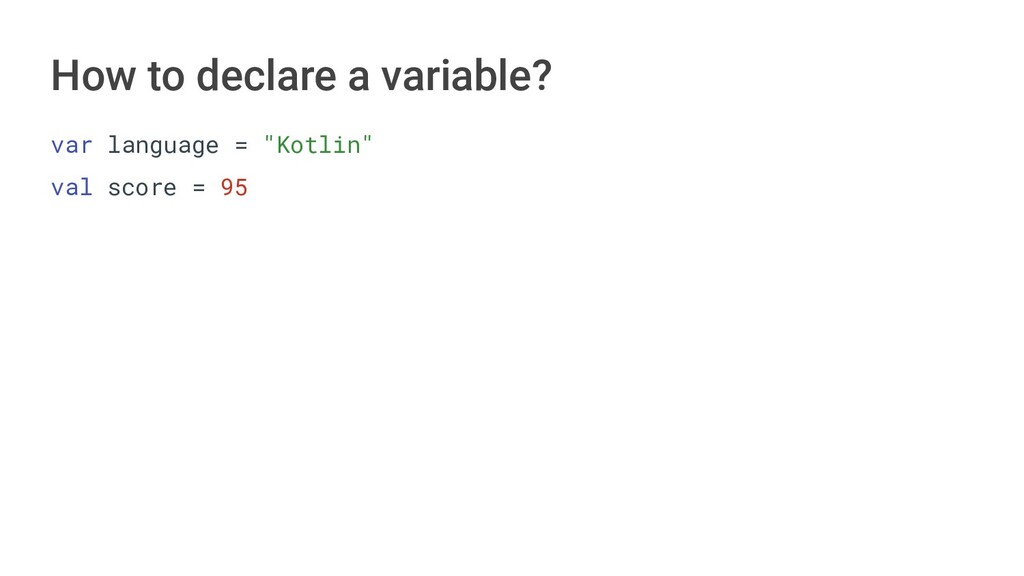Select the blue "val" keyword
1024x576 pixels.
(72, 188)
